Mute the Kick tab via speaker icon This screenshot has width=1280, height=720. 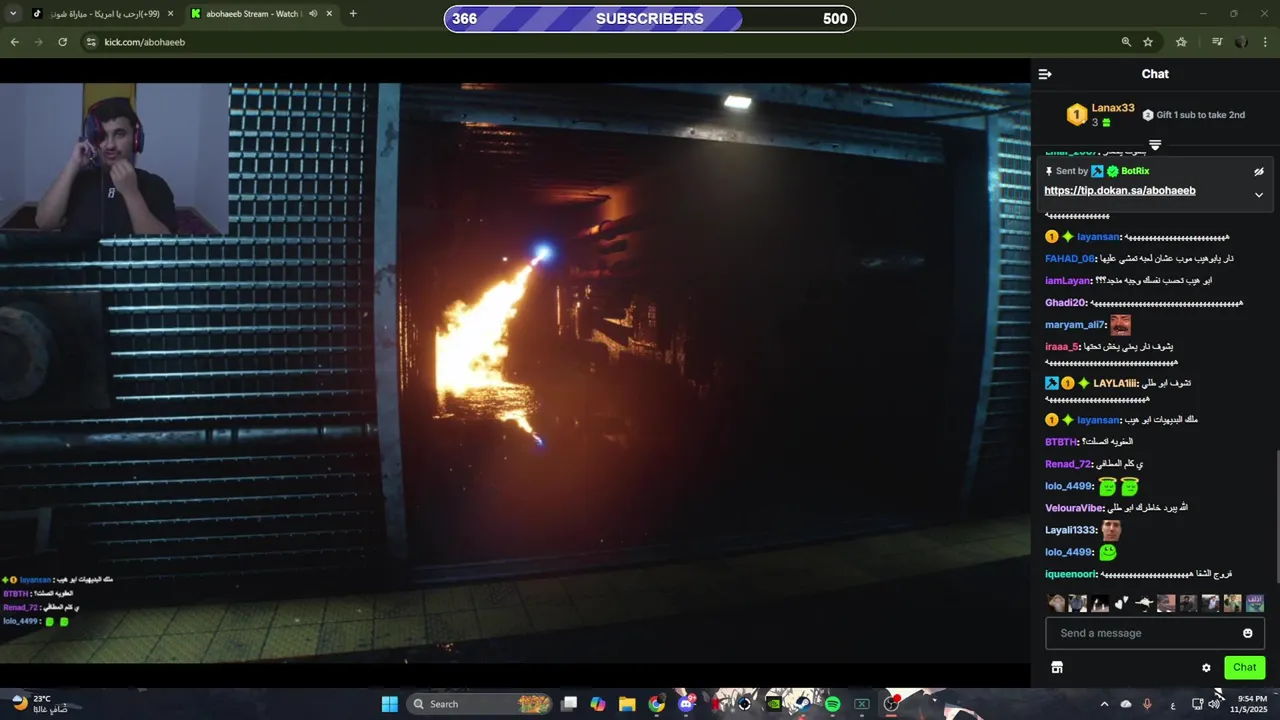(313, 14)
